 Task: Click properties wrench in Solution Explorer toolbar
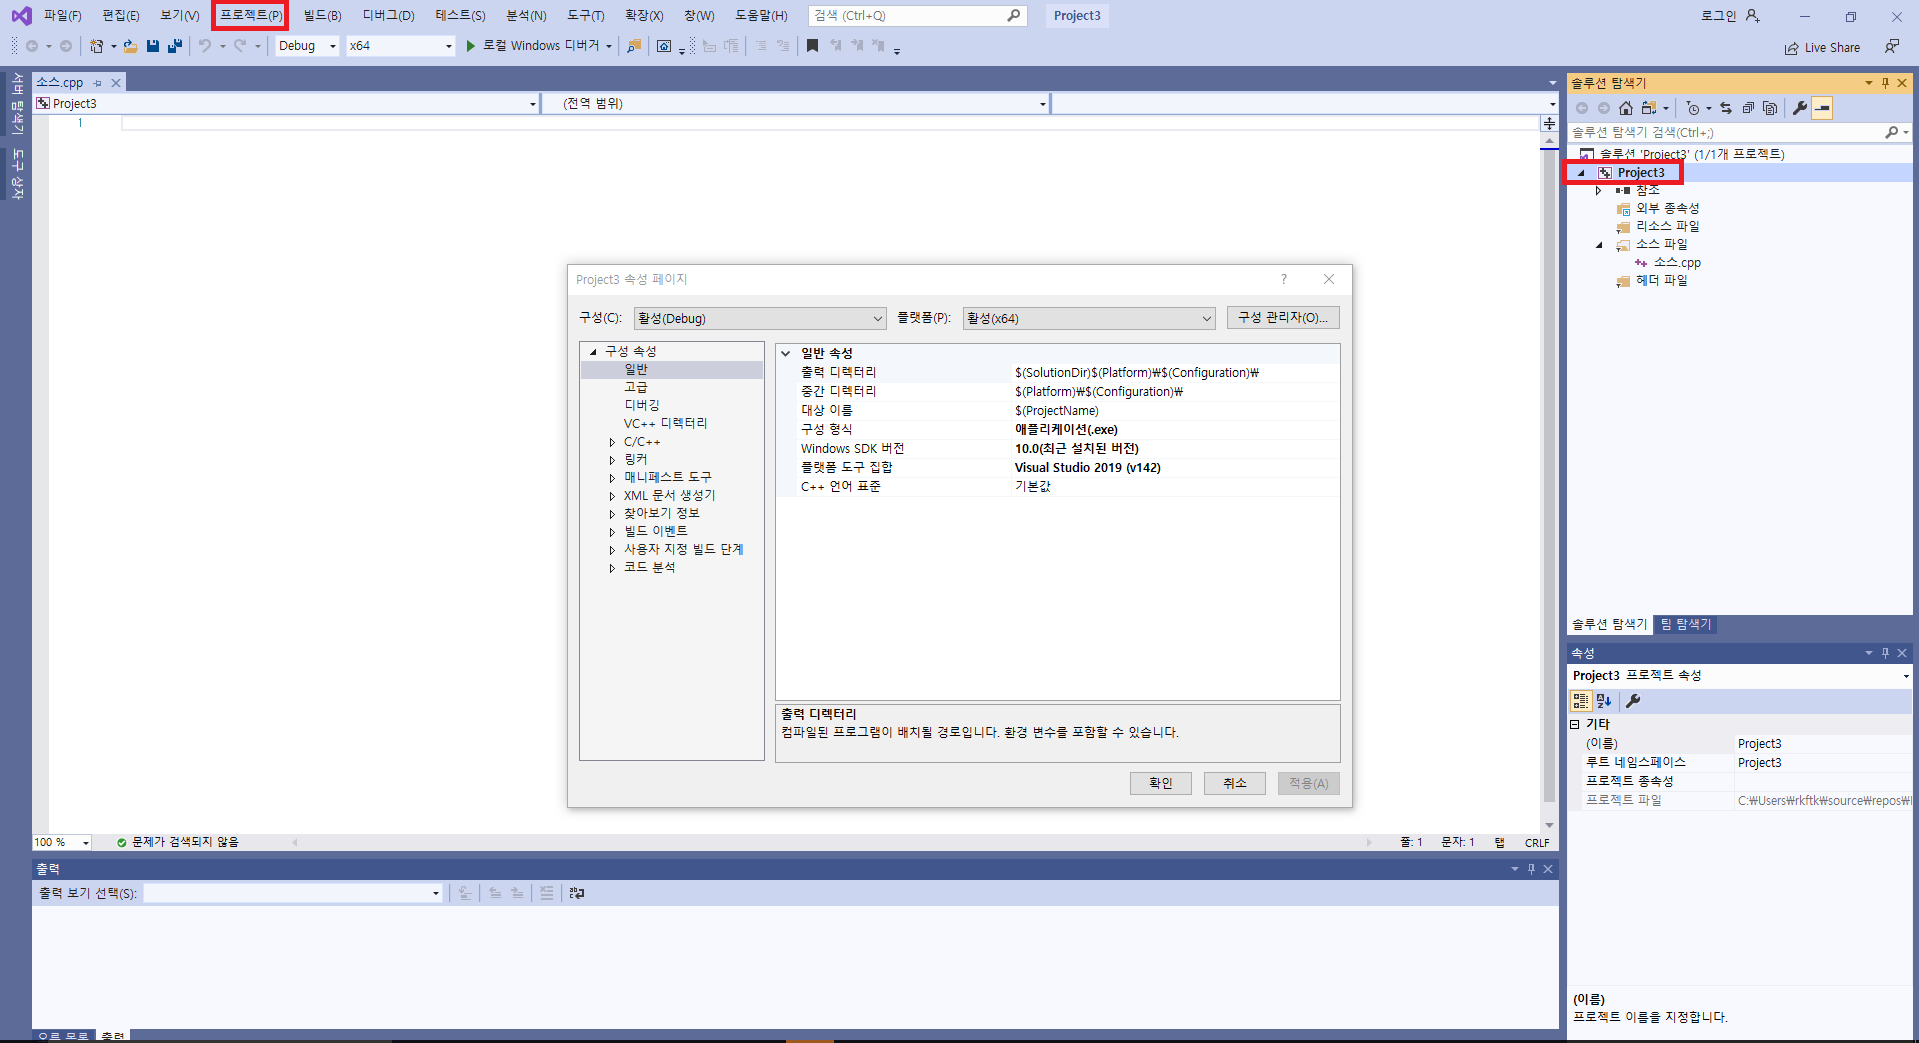(1800, 108)
